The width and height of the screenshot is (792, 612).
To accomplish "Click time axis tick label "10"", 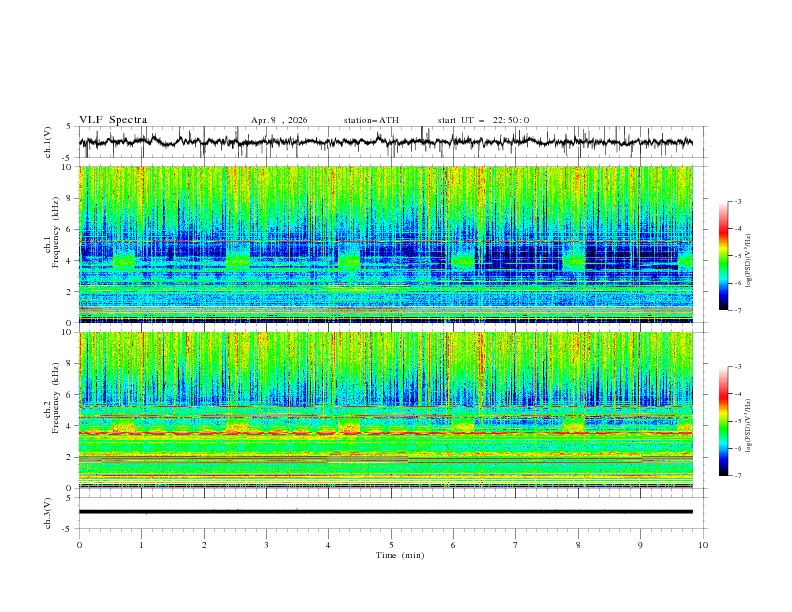I will (x=703, y=545).
